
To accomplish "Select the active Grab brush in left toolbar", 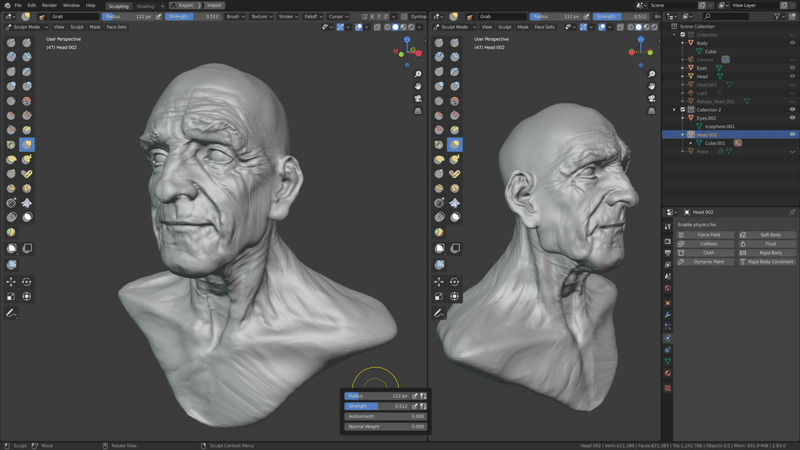I will coord(27,144).
